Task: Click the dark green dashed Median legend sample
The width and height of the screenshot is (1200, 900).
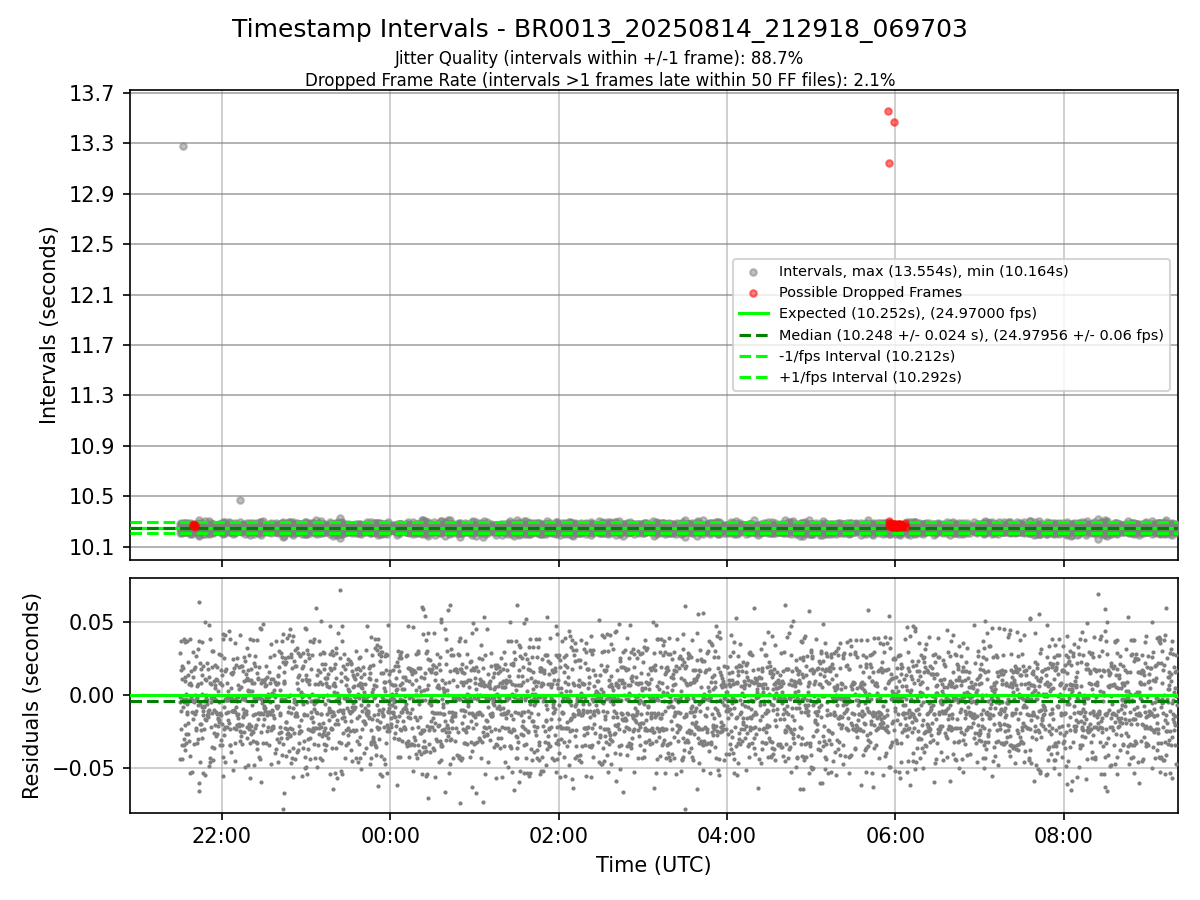Action: [x=753, y=335]
